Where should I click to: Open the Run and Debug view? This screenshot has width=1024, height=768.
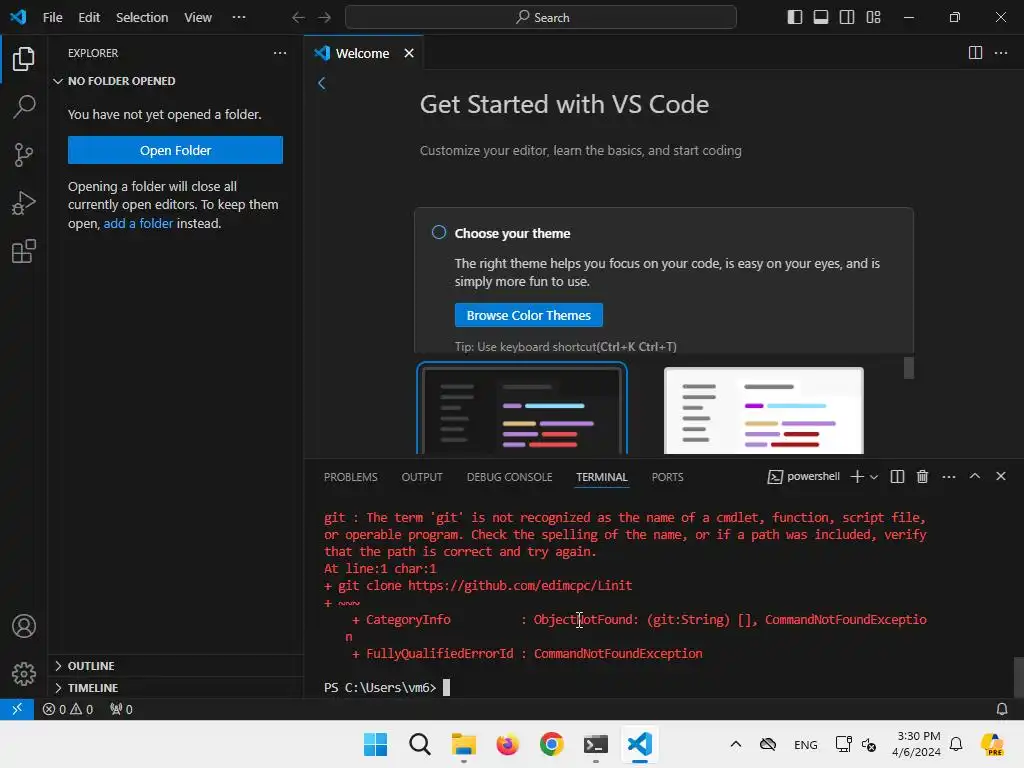pos(24,203)
